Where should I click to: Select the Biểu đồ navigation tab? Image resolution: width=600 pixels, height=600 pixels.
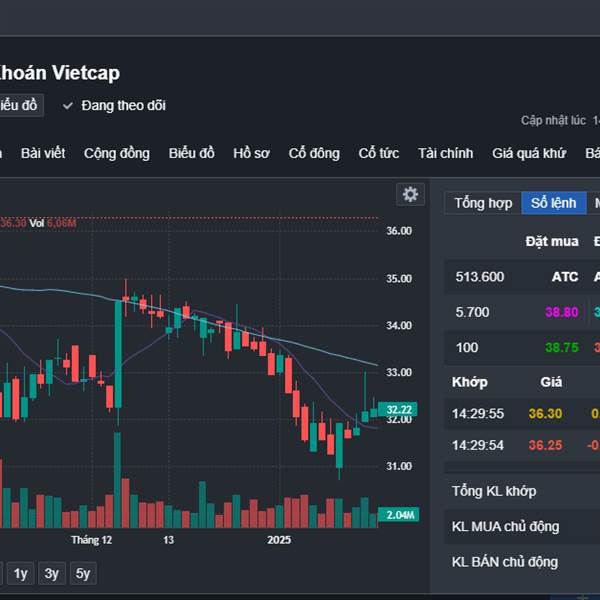click(x=191, y=153)
